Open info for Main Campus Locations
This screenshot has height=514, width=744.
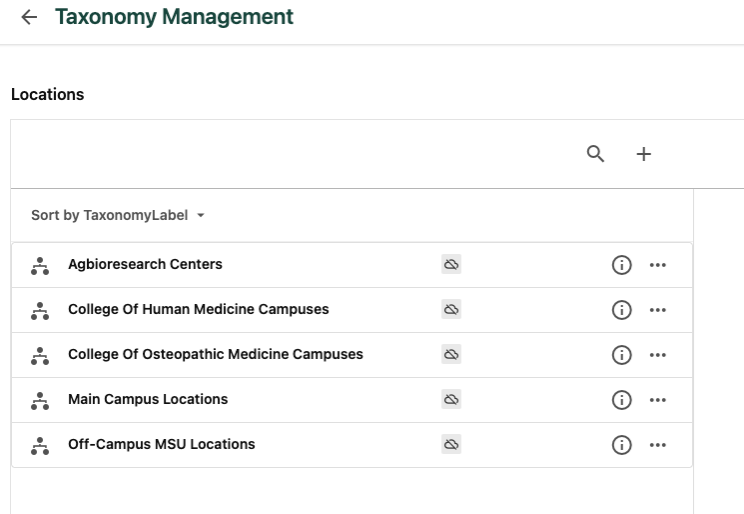tap(621, 400)
